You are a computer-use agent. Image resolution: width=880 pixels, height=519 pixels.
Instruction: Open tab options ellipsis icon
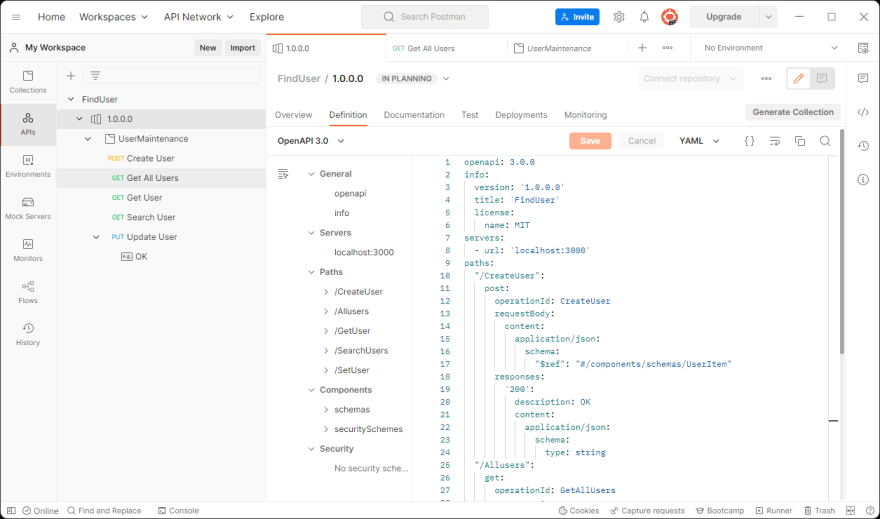667,48
